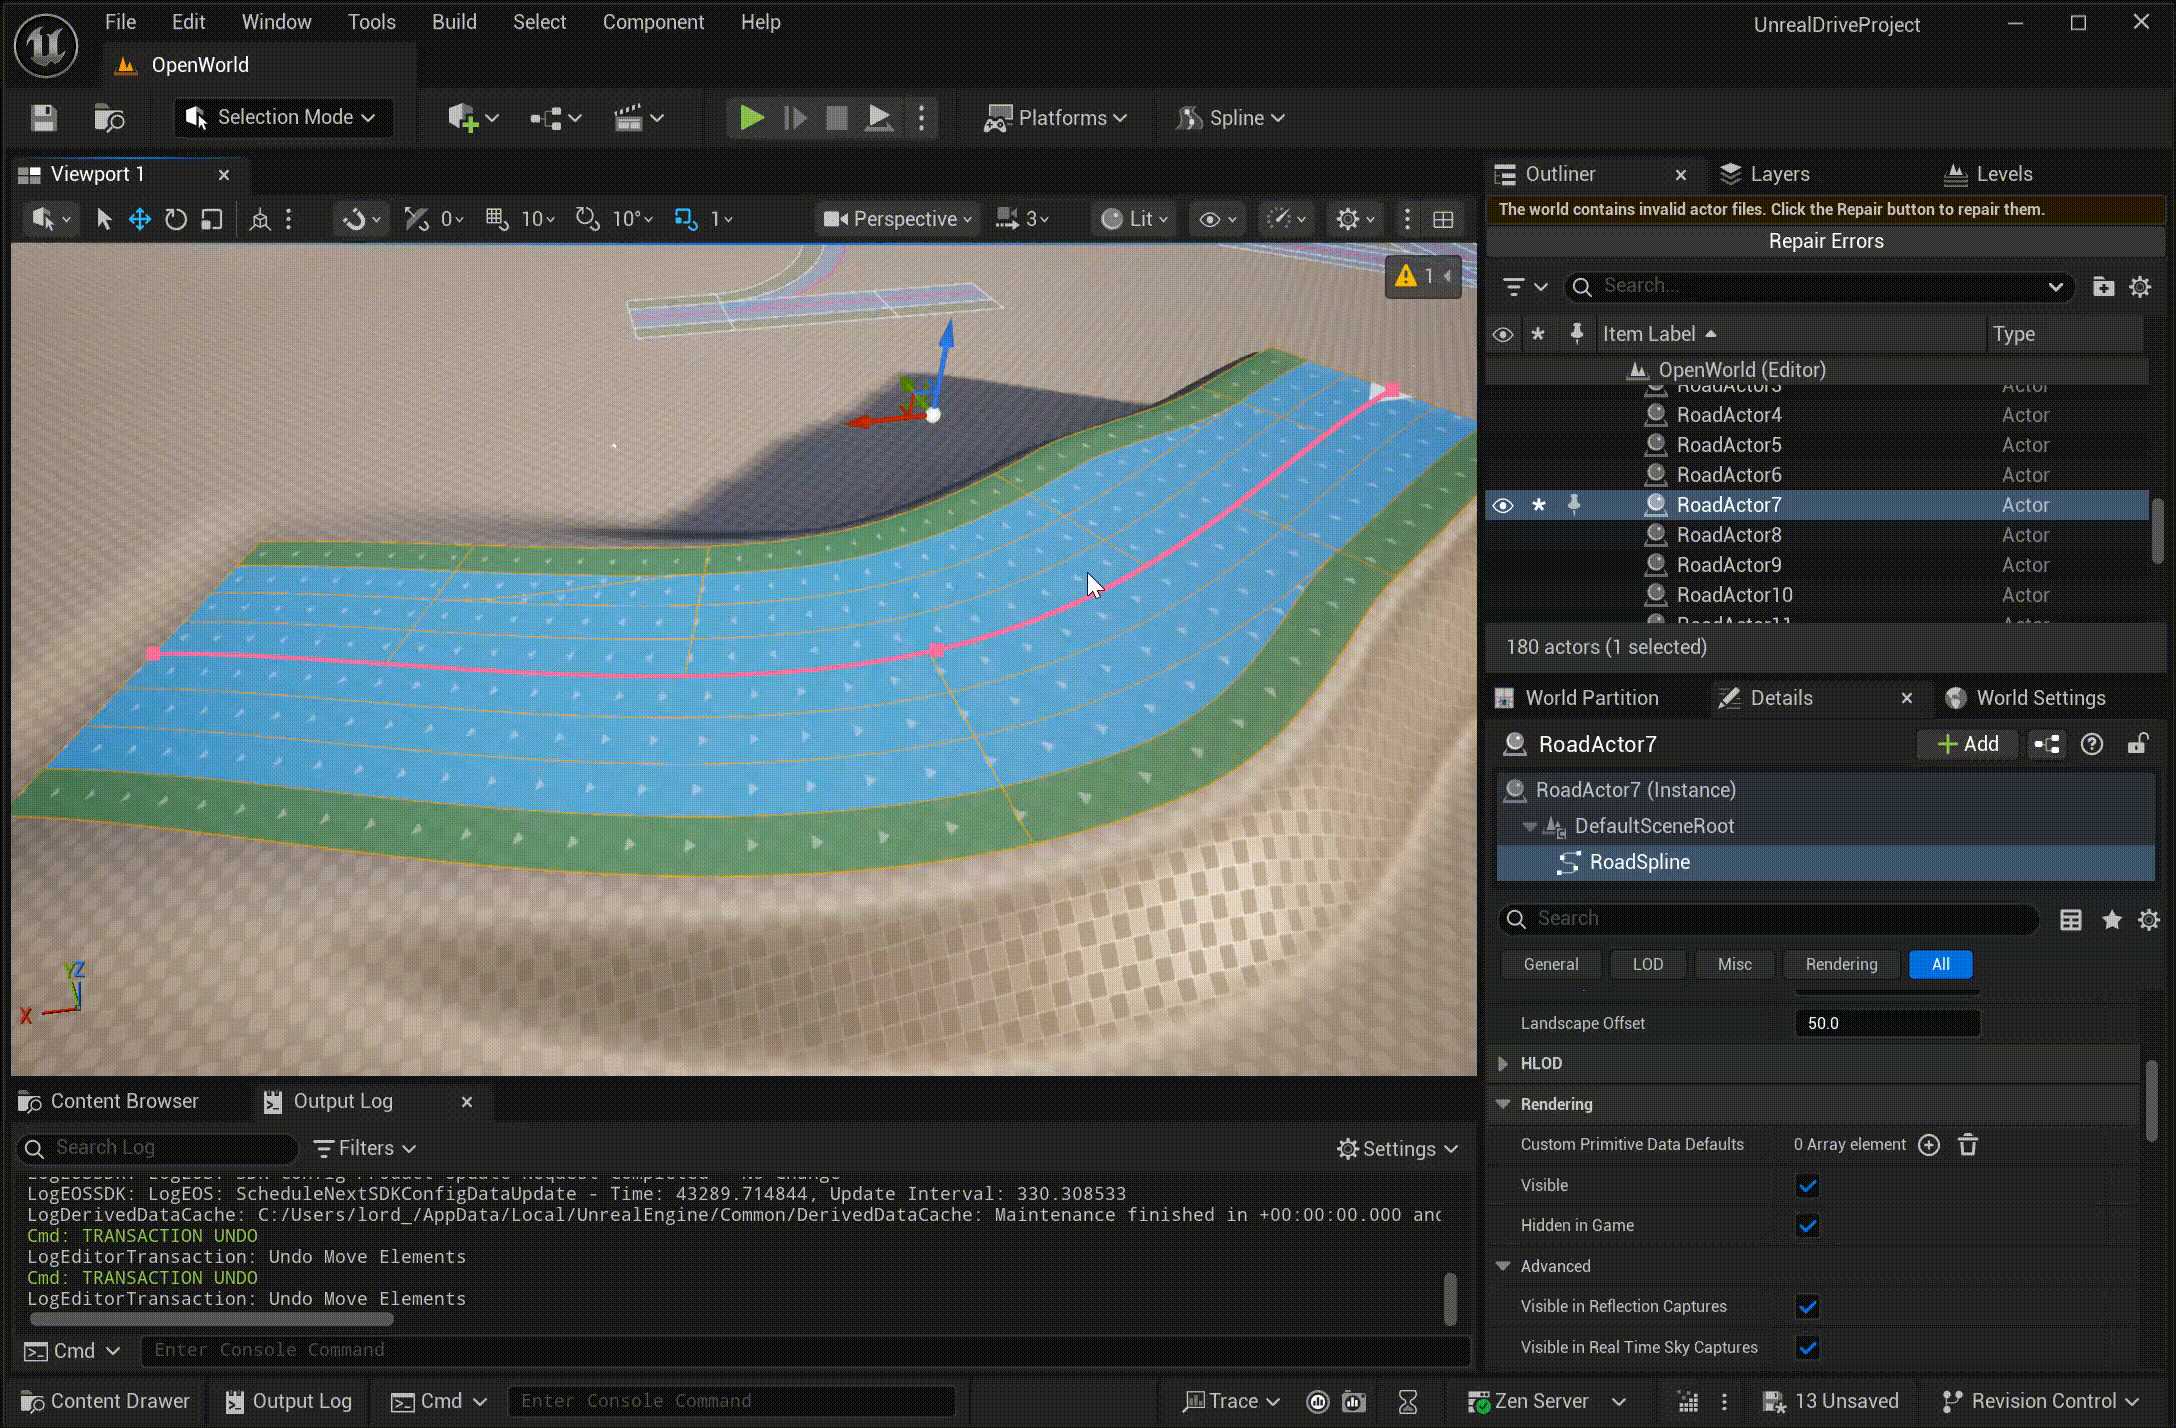Start Play in Editor
The width and height of the screenshot is (2176, 1428).
coord(751,118)
